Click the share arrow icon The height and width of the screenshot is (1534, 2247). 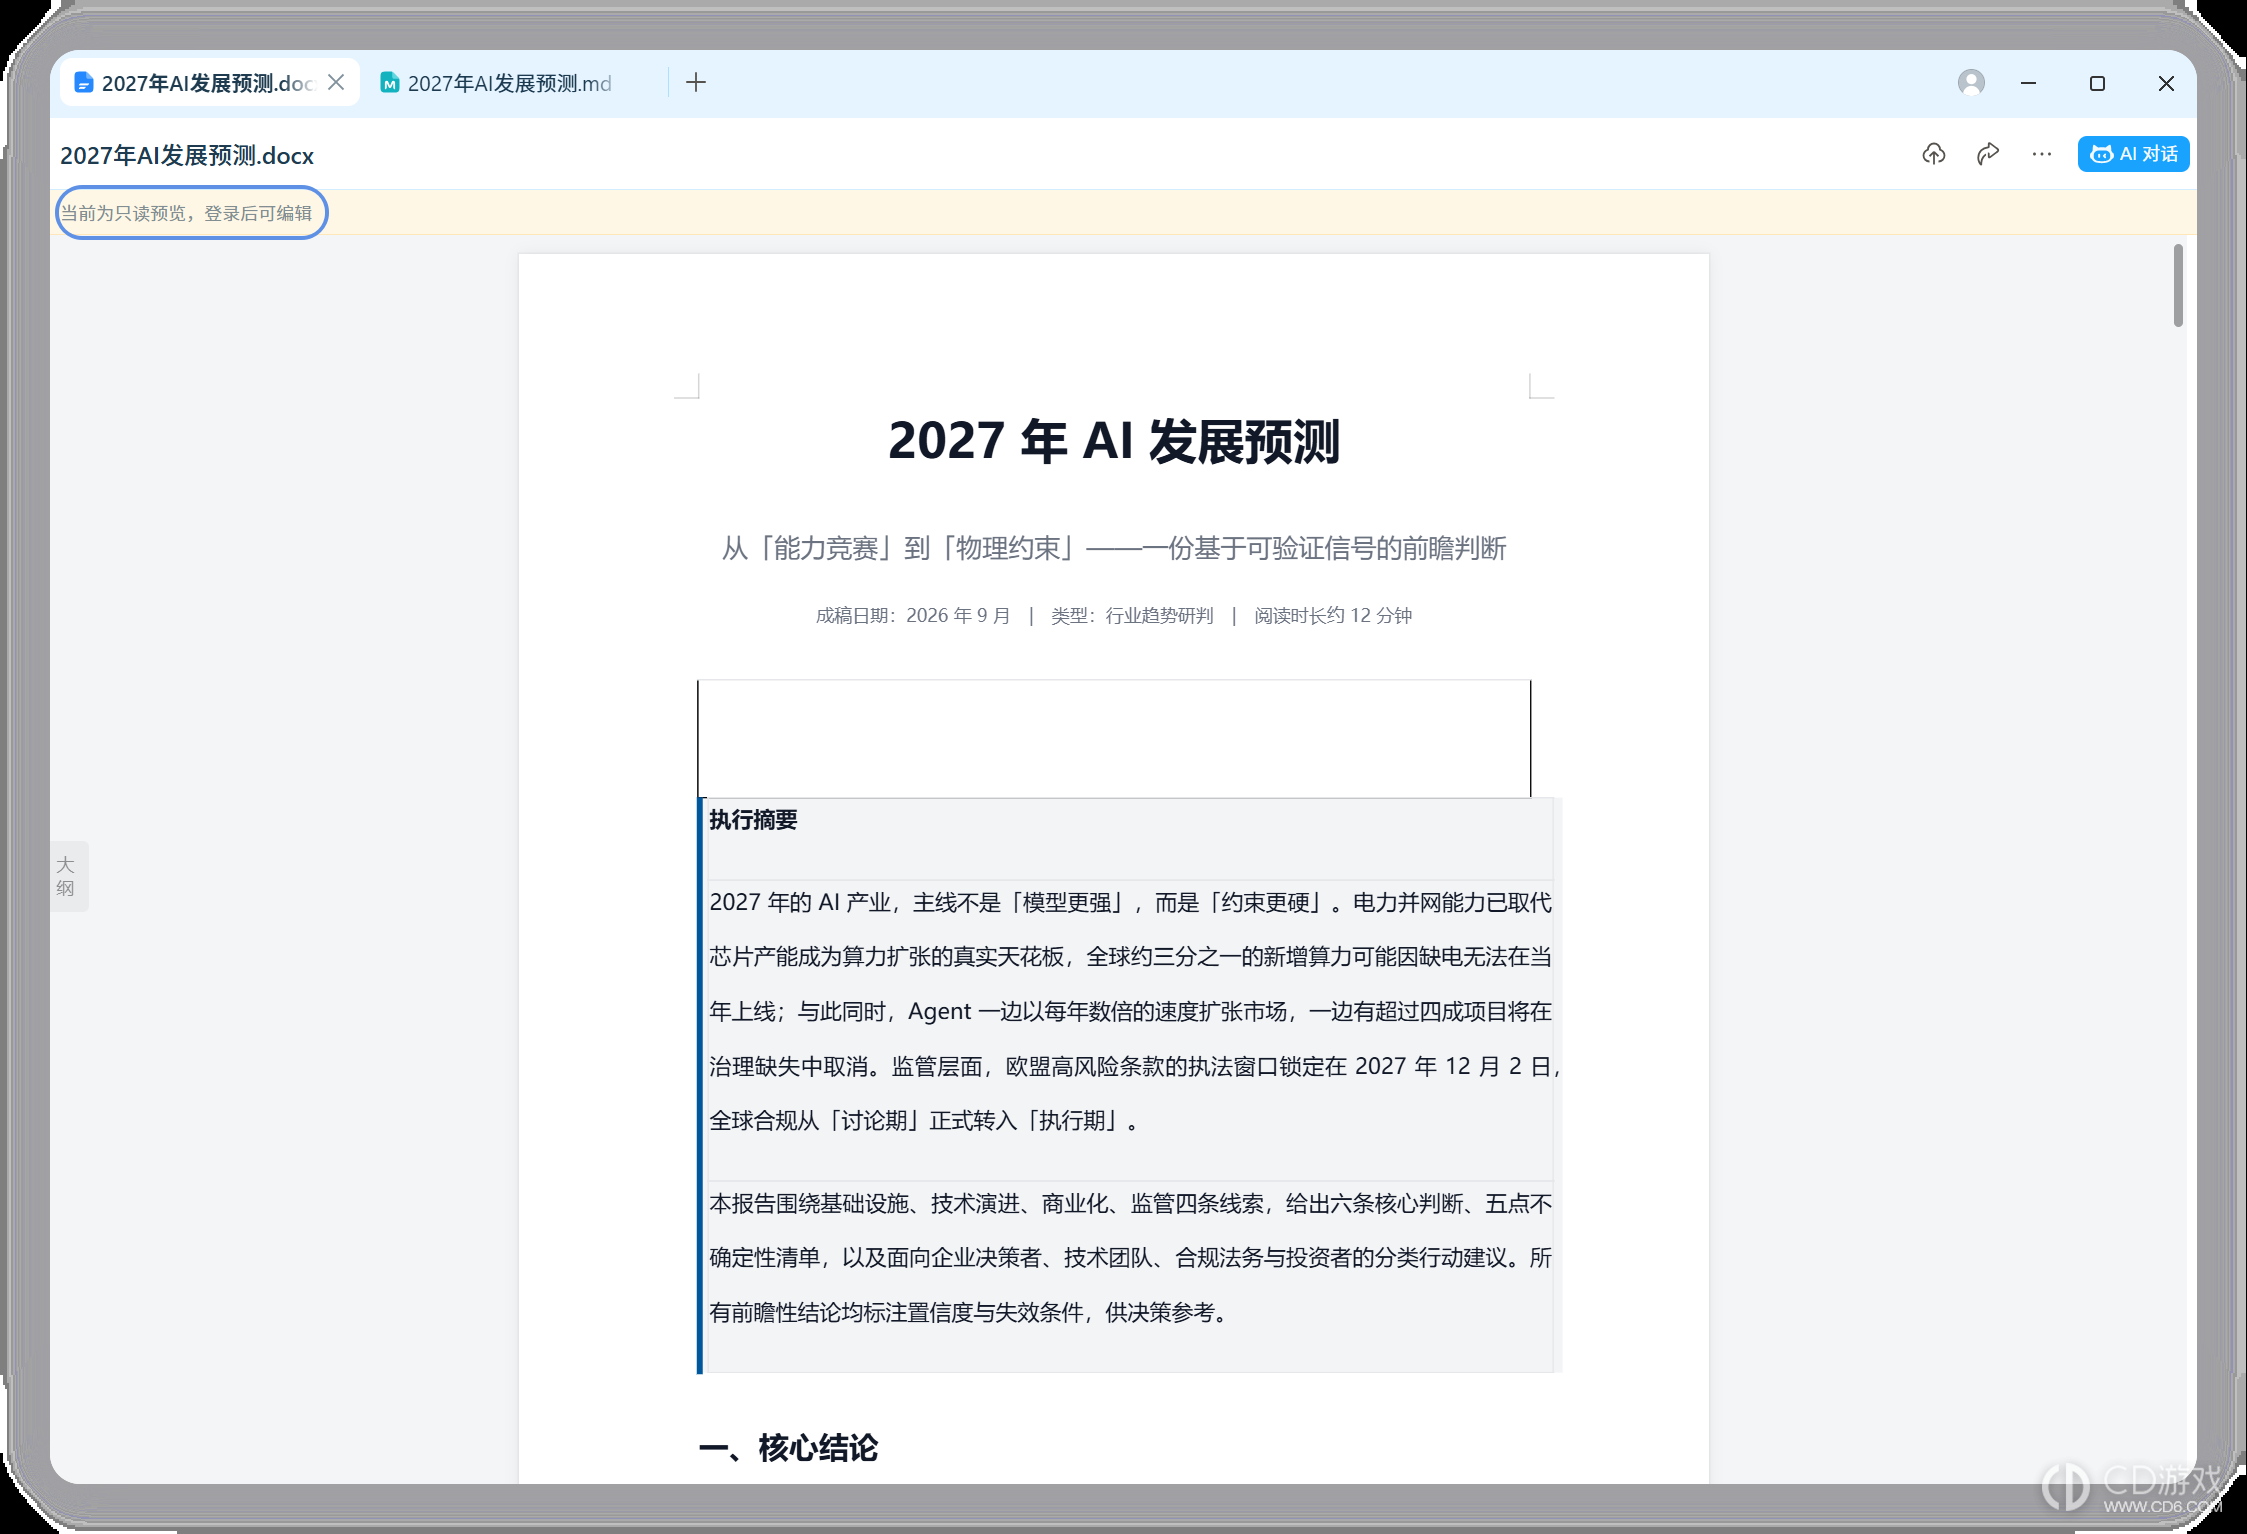point(1988,154)
